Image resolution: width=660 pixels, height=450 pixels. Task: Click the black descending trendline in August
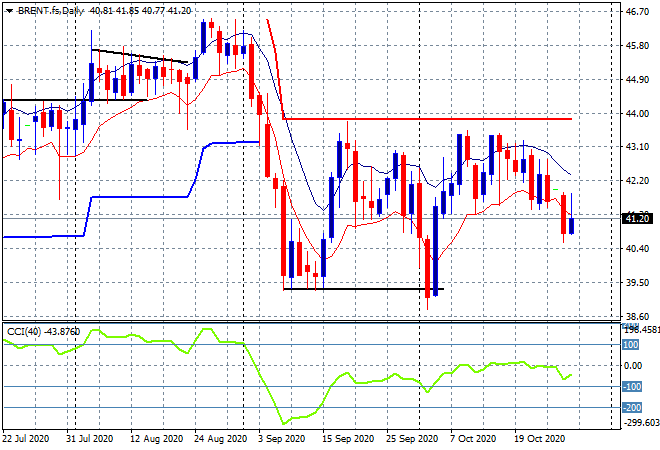click(139, 56)
